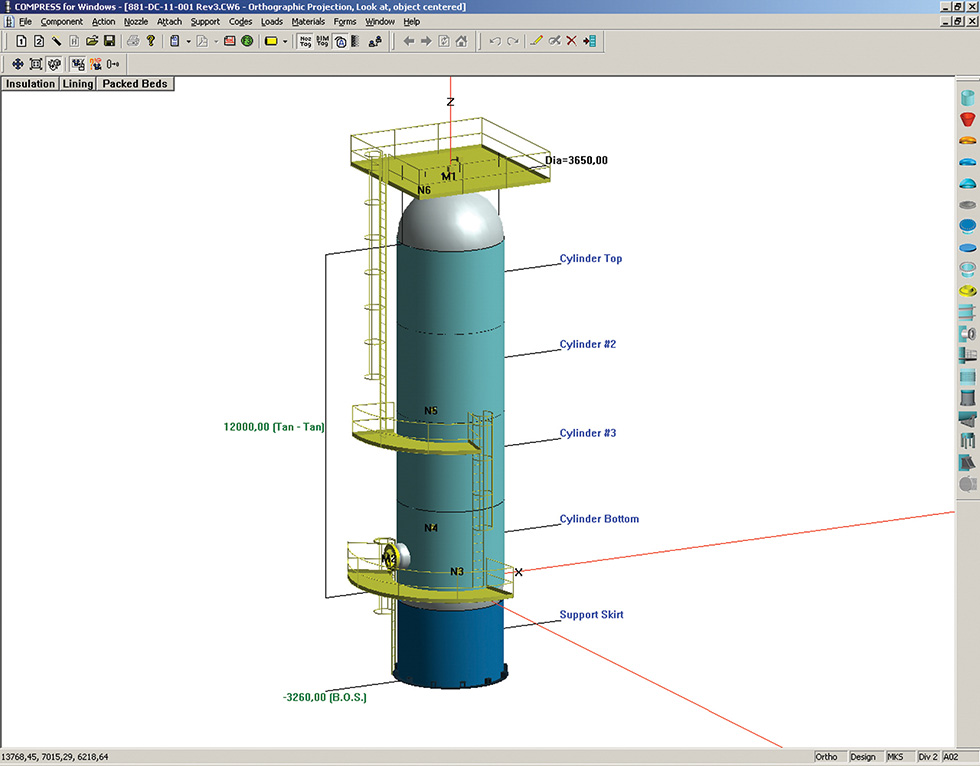Click the people icon in the toolbar
This screenshot has width=980, height=766.
(x=375, y=41)
